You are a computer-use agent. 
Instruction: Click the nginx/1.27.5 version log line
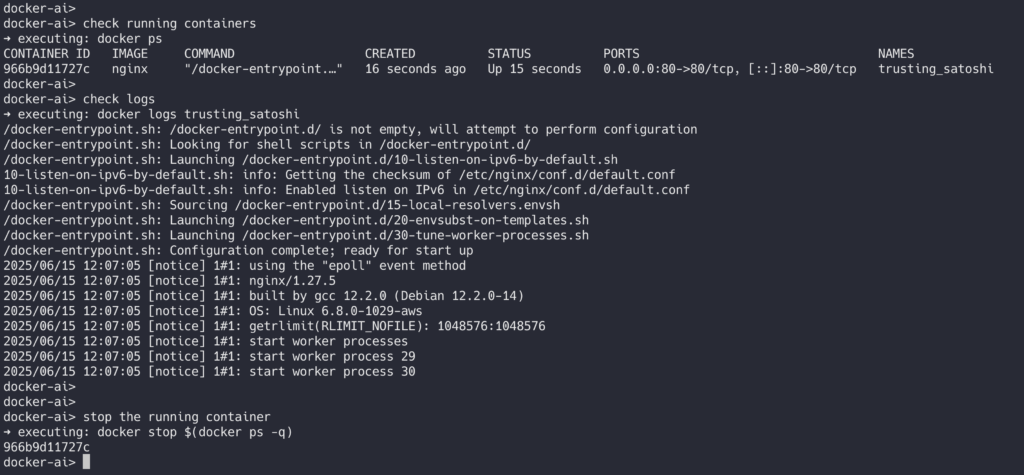point(169,281)
